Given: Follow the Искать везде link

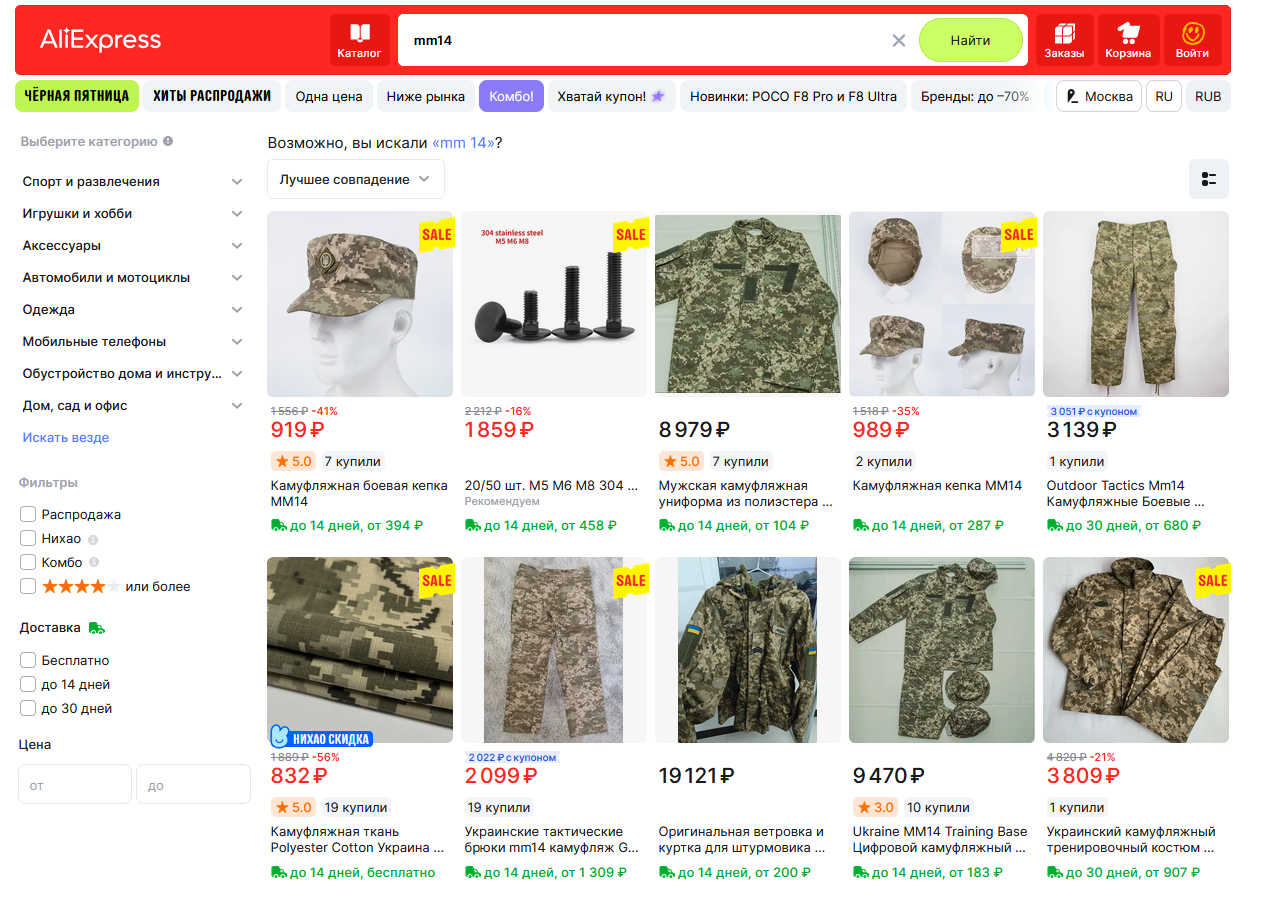Looking at the screenshot, I should tap(66, 438).
